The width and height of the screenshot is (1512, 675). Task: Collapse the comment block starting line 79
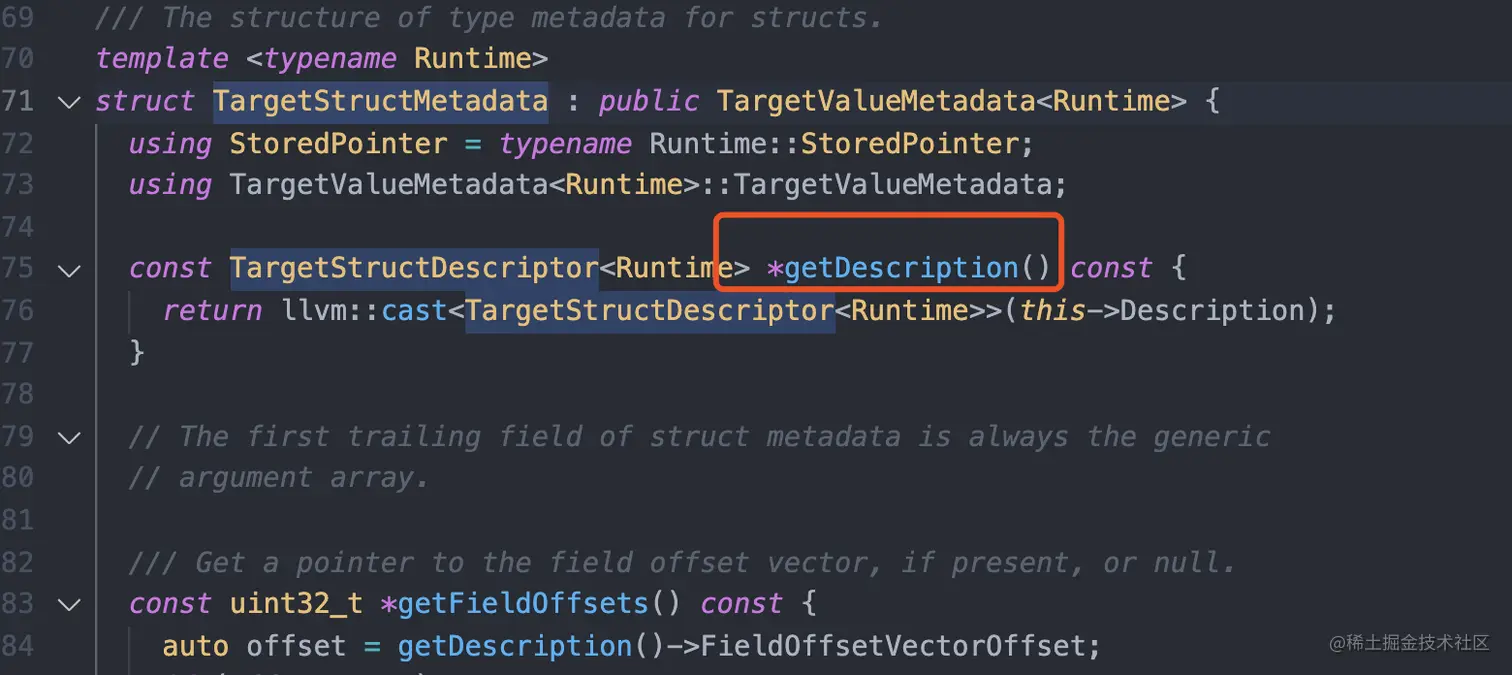[69, 437]
